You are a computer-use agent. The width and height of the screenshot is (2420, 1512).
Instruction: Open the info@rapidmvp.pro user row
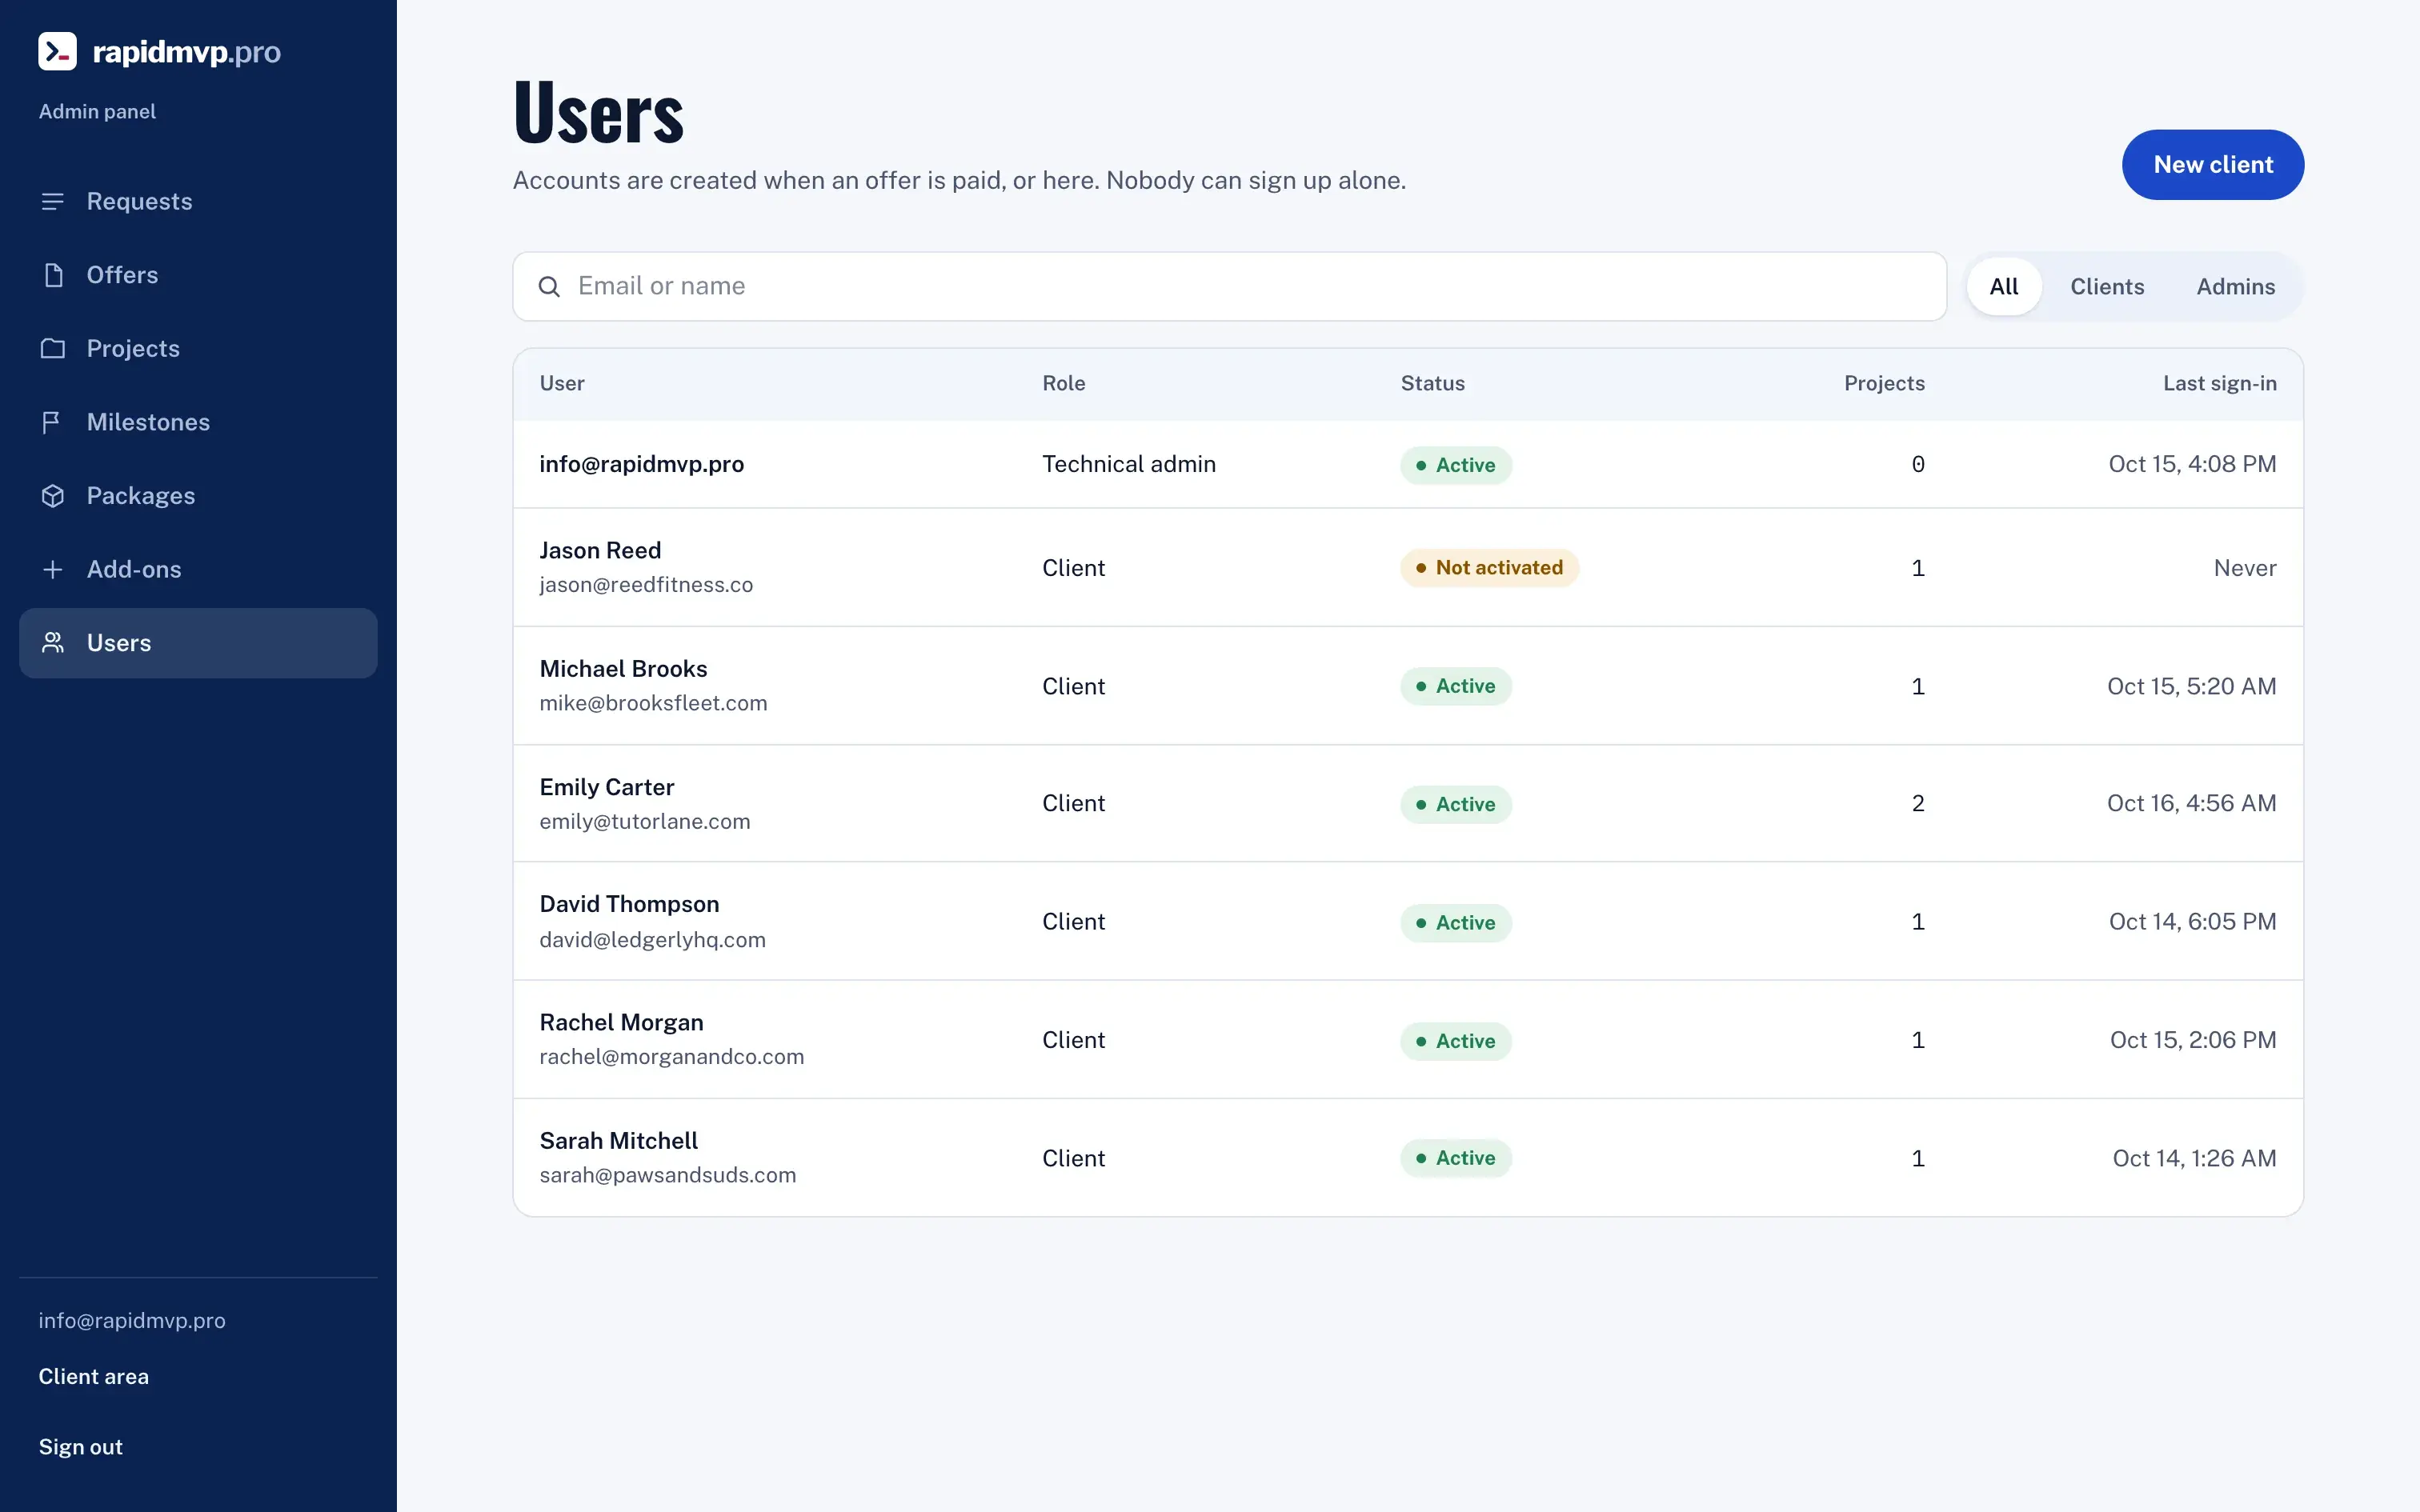point(1408,464)
